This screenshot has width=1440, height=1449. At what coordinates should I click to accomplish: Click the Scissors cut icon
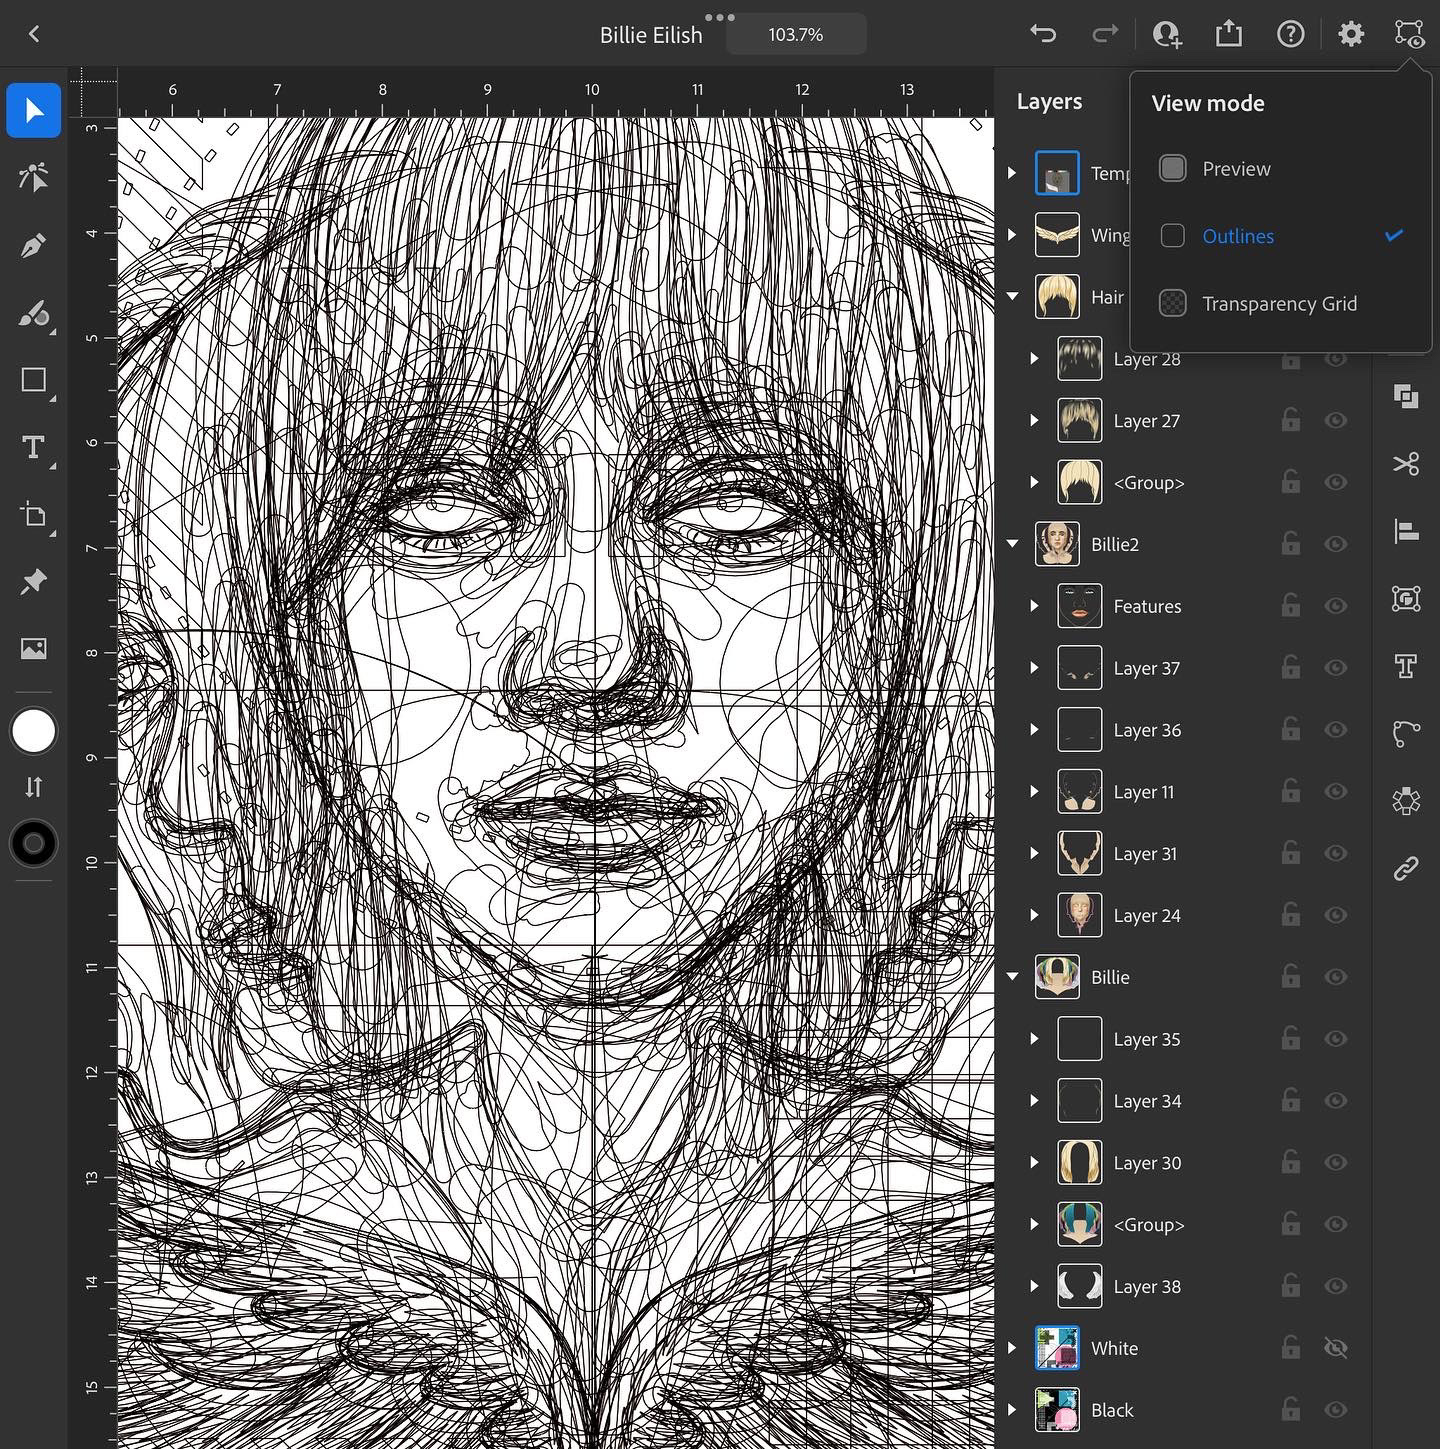coord(1406,464)
